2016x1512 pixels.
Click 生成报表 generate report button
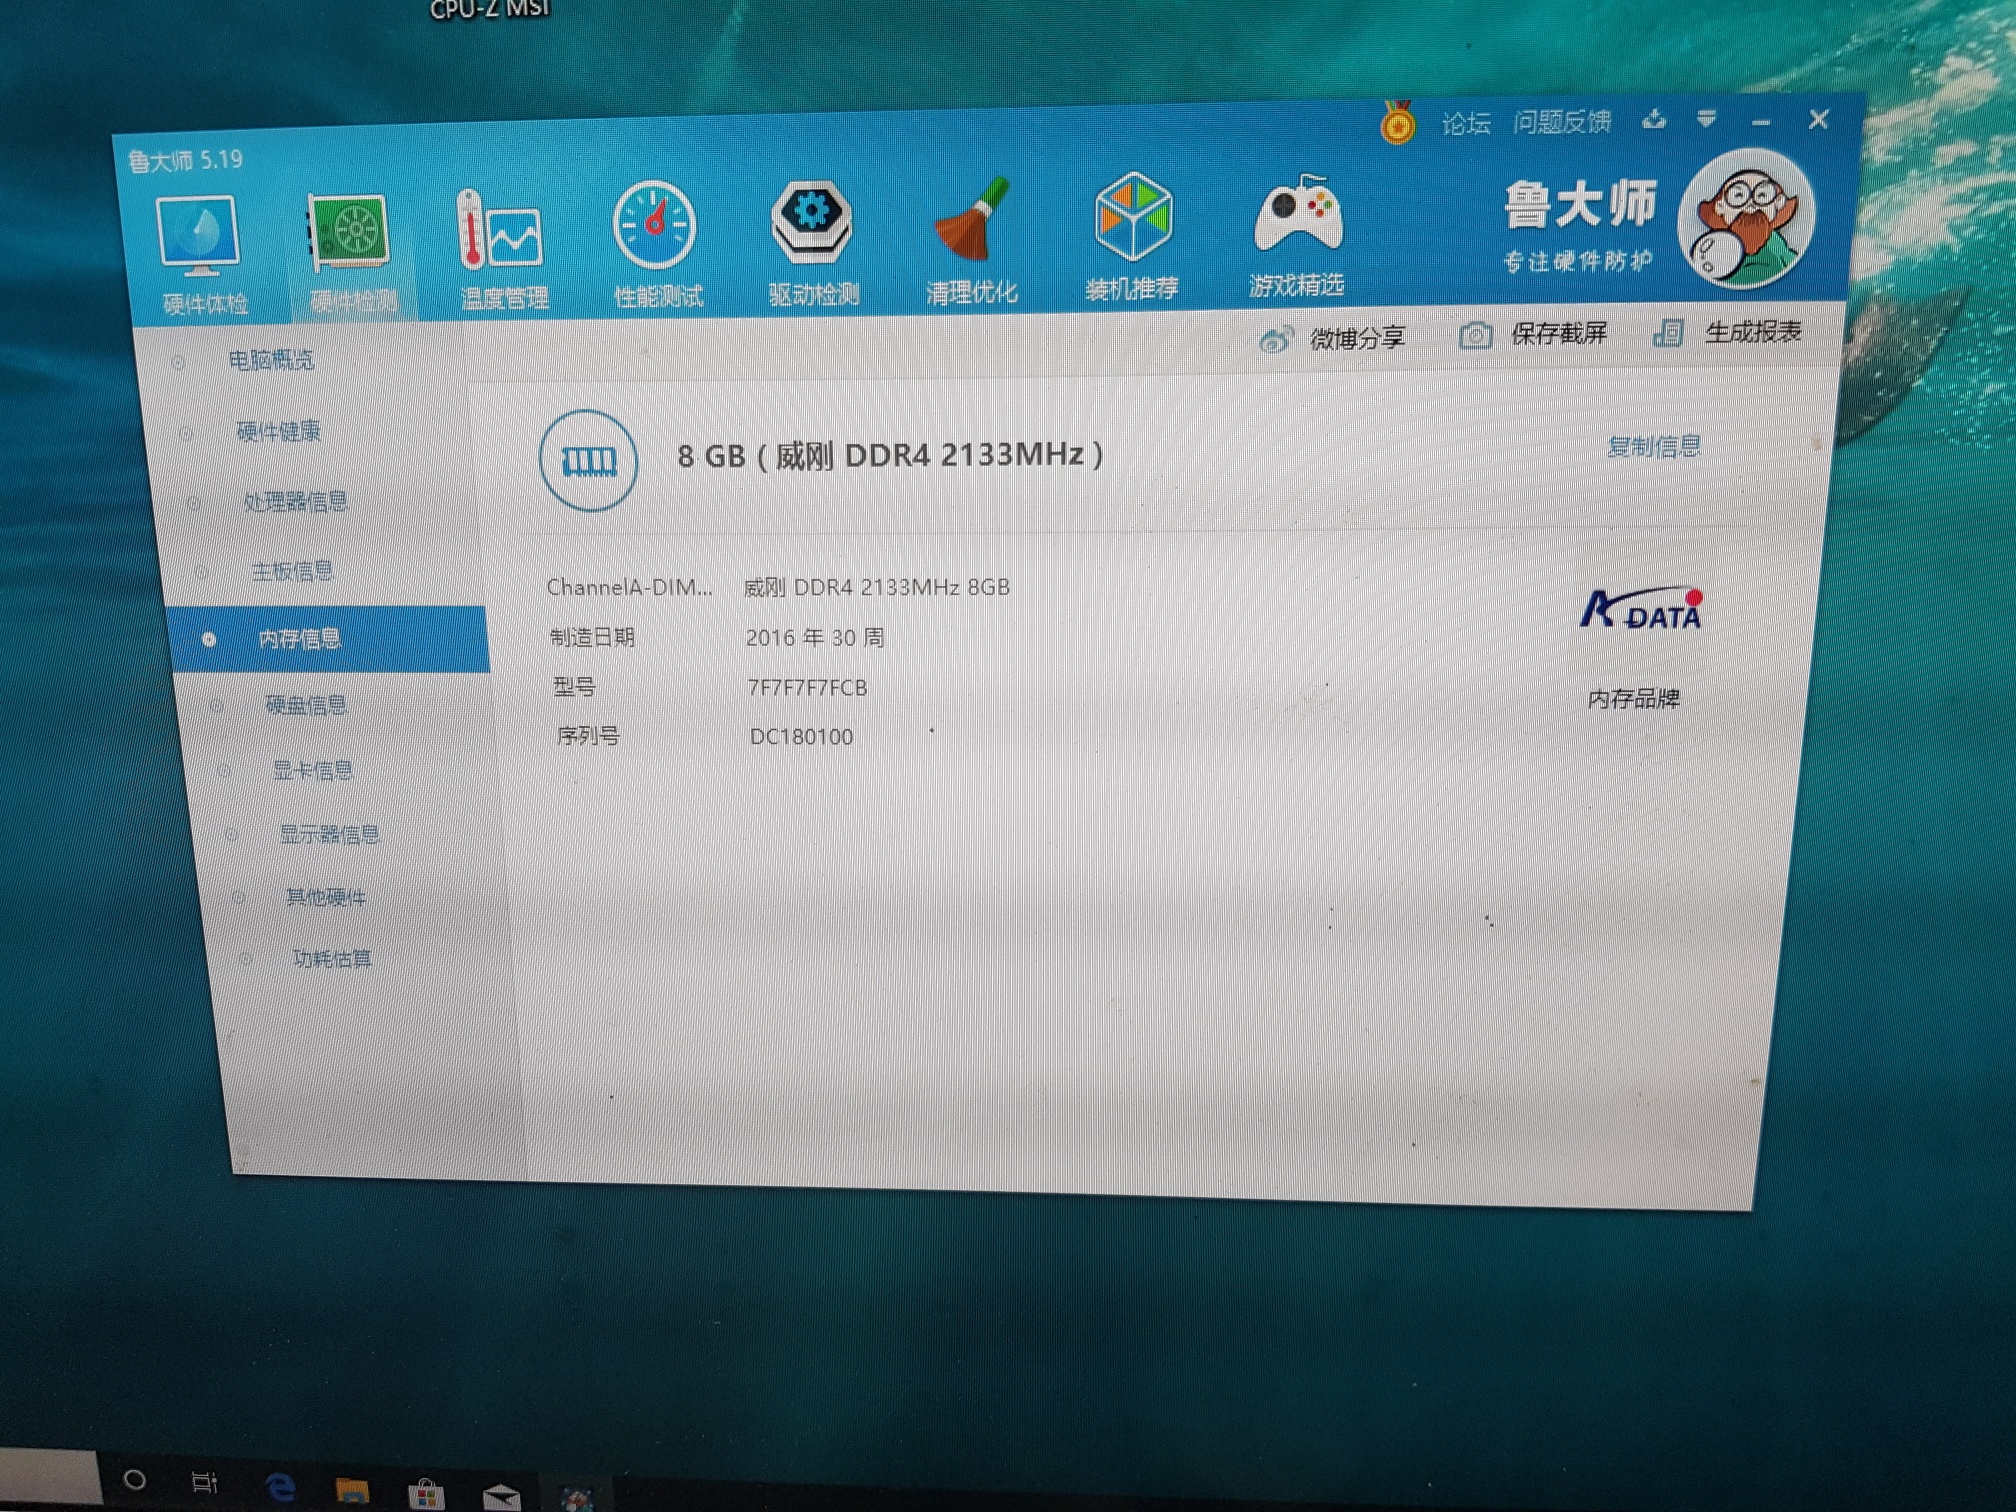pos(1729,332)
